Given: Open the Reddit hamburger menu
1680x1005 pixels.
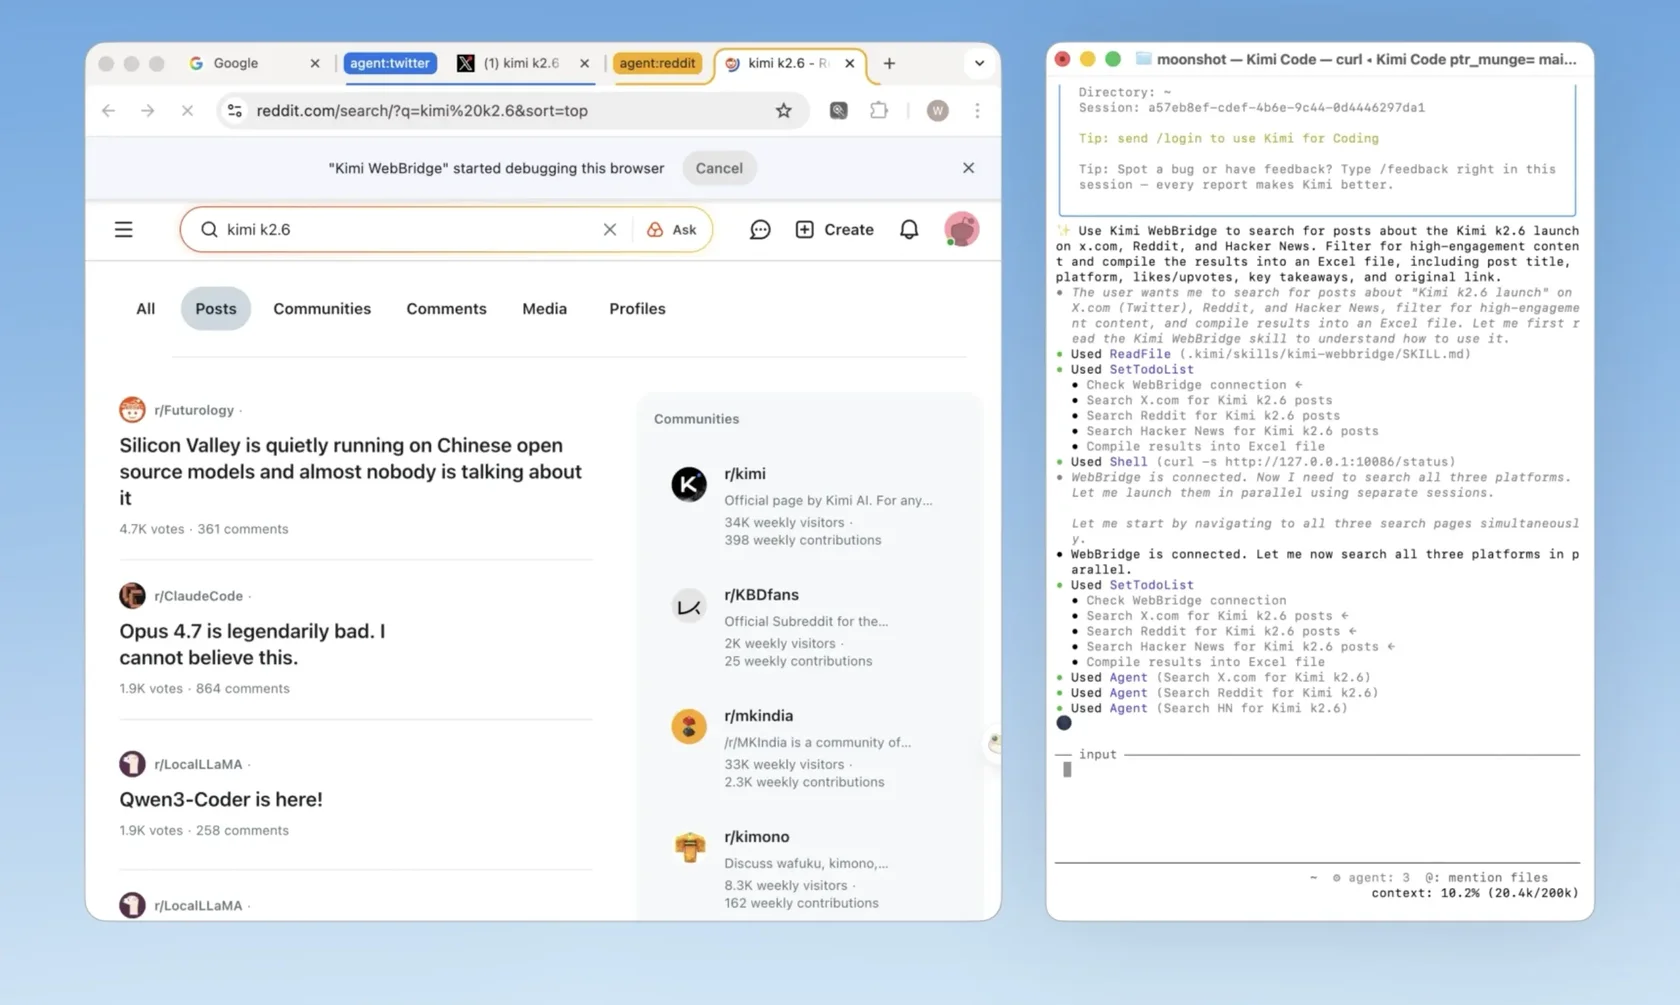Looking at the screenshot, I should tap(123, 230).
